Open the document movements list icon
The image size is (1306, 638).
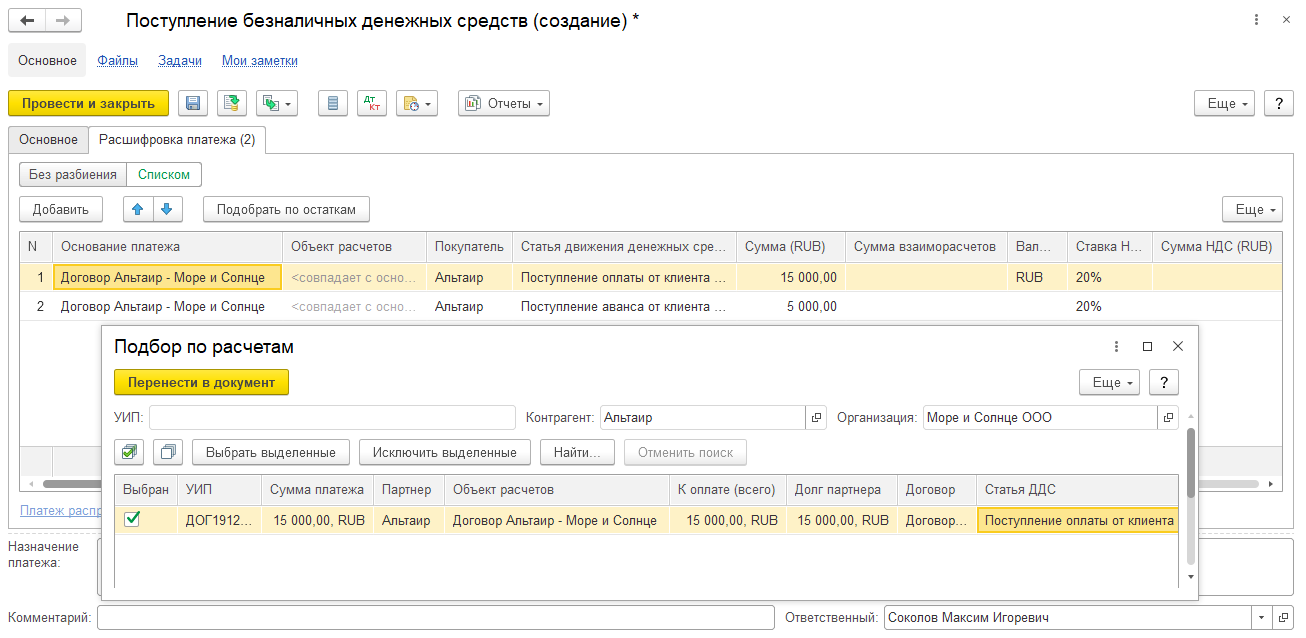click(x=333, y=103)
